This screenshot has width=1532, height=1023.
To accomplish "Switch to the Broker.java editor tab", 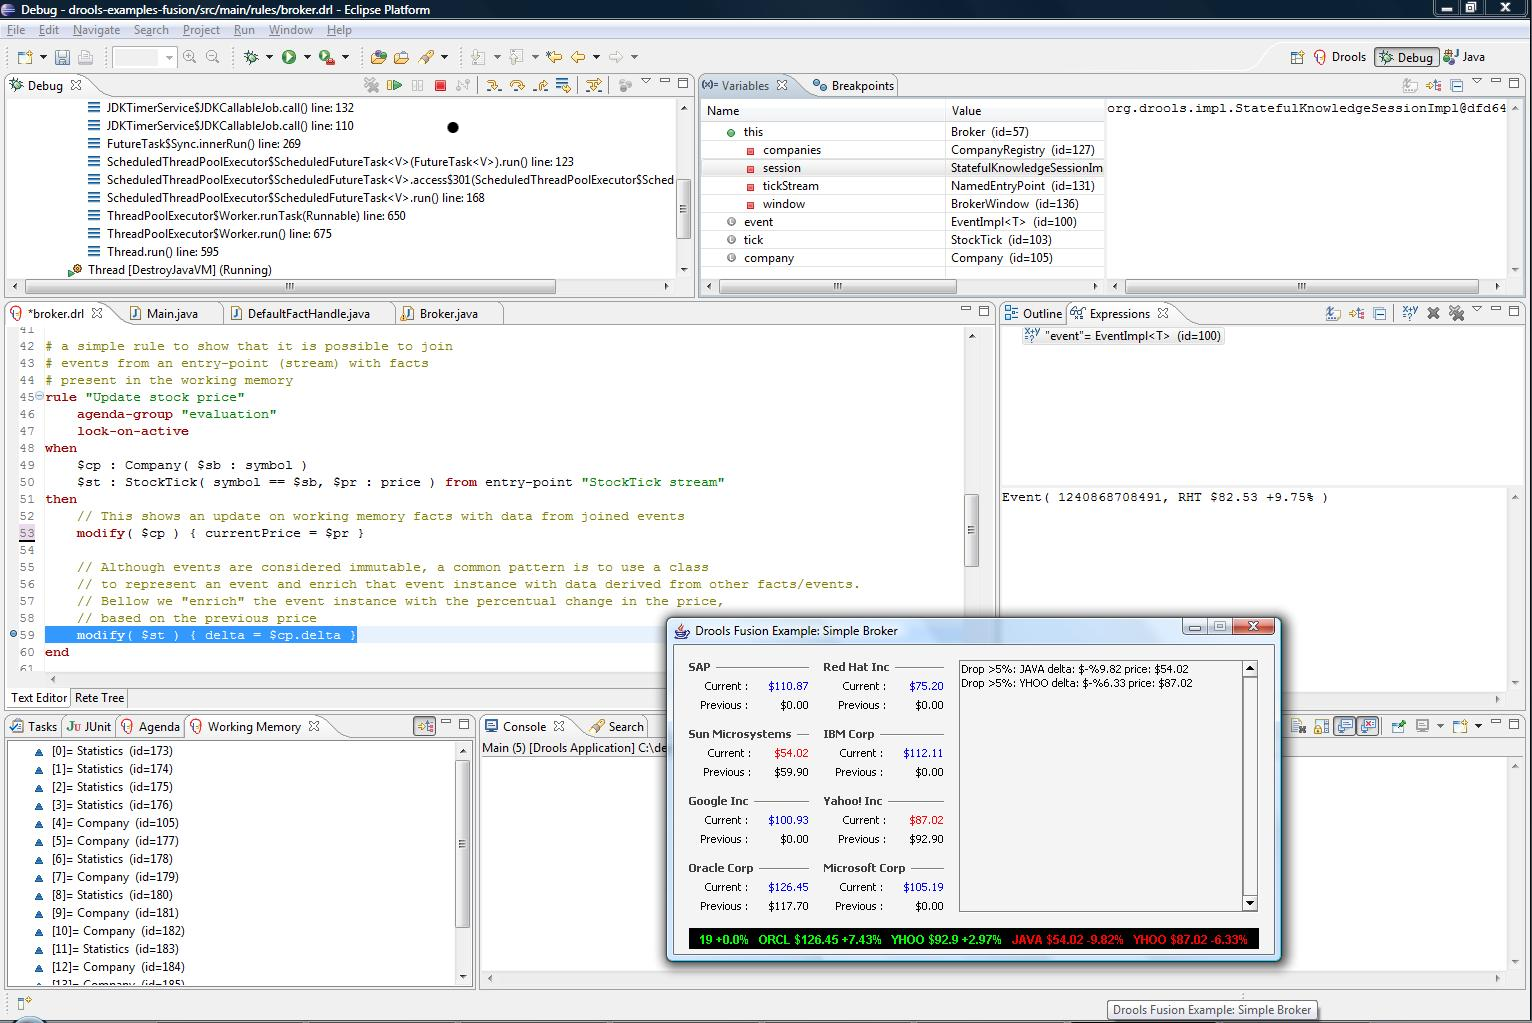I will coord(447,314).
